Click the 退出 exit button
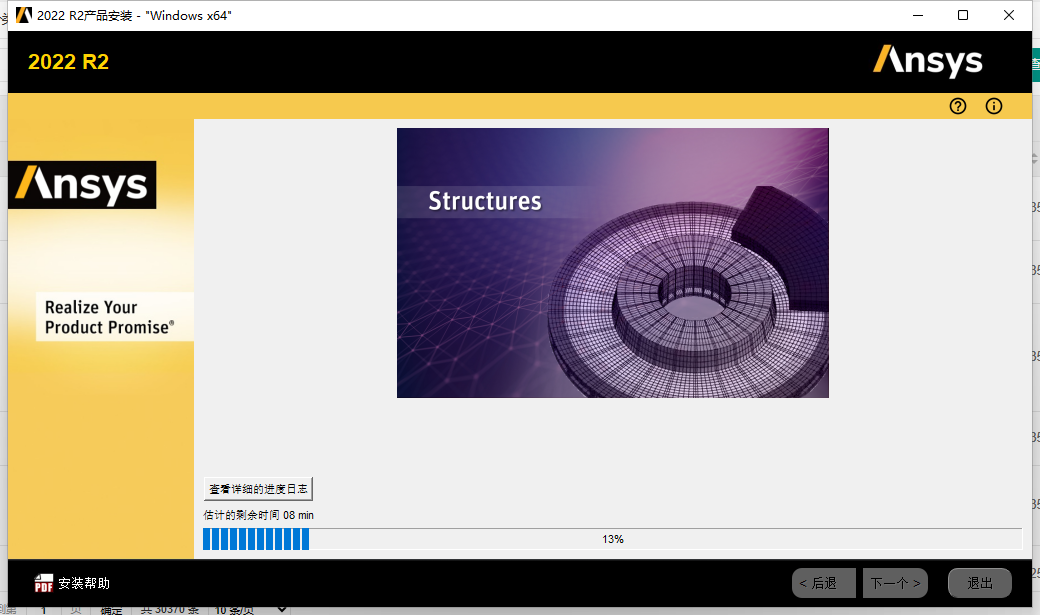Viewport: 1040px width, 615px height. click(x=979, y=582)
